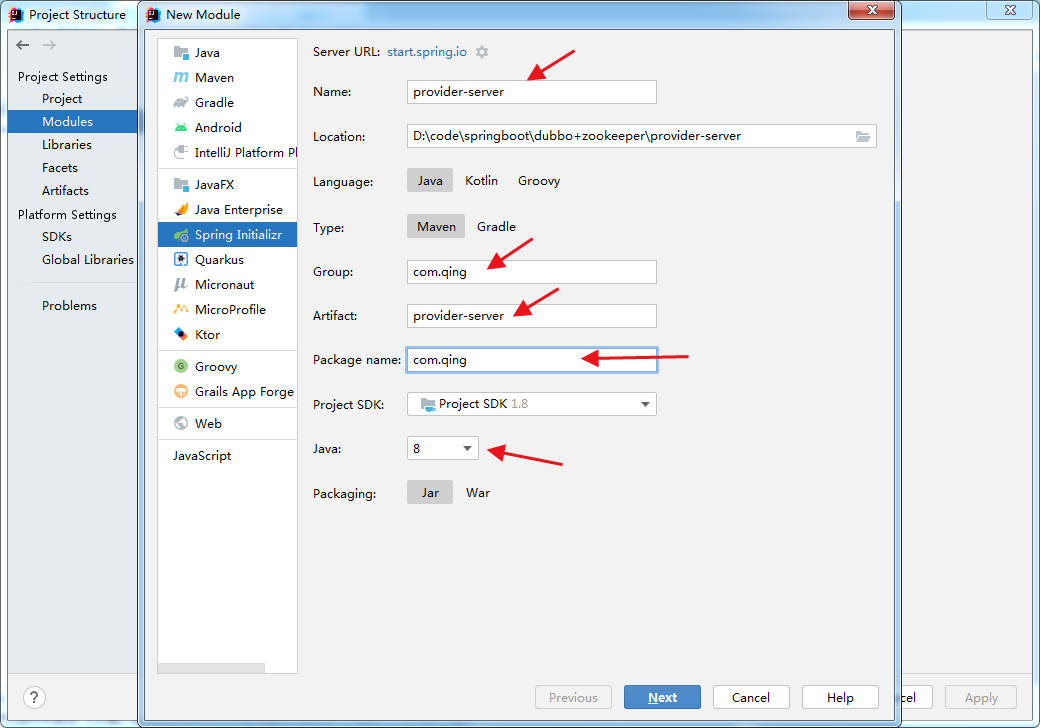Click the Group input field
The height and width of the screenshot is (728, 1040).
(x=532, y=272)
